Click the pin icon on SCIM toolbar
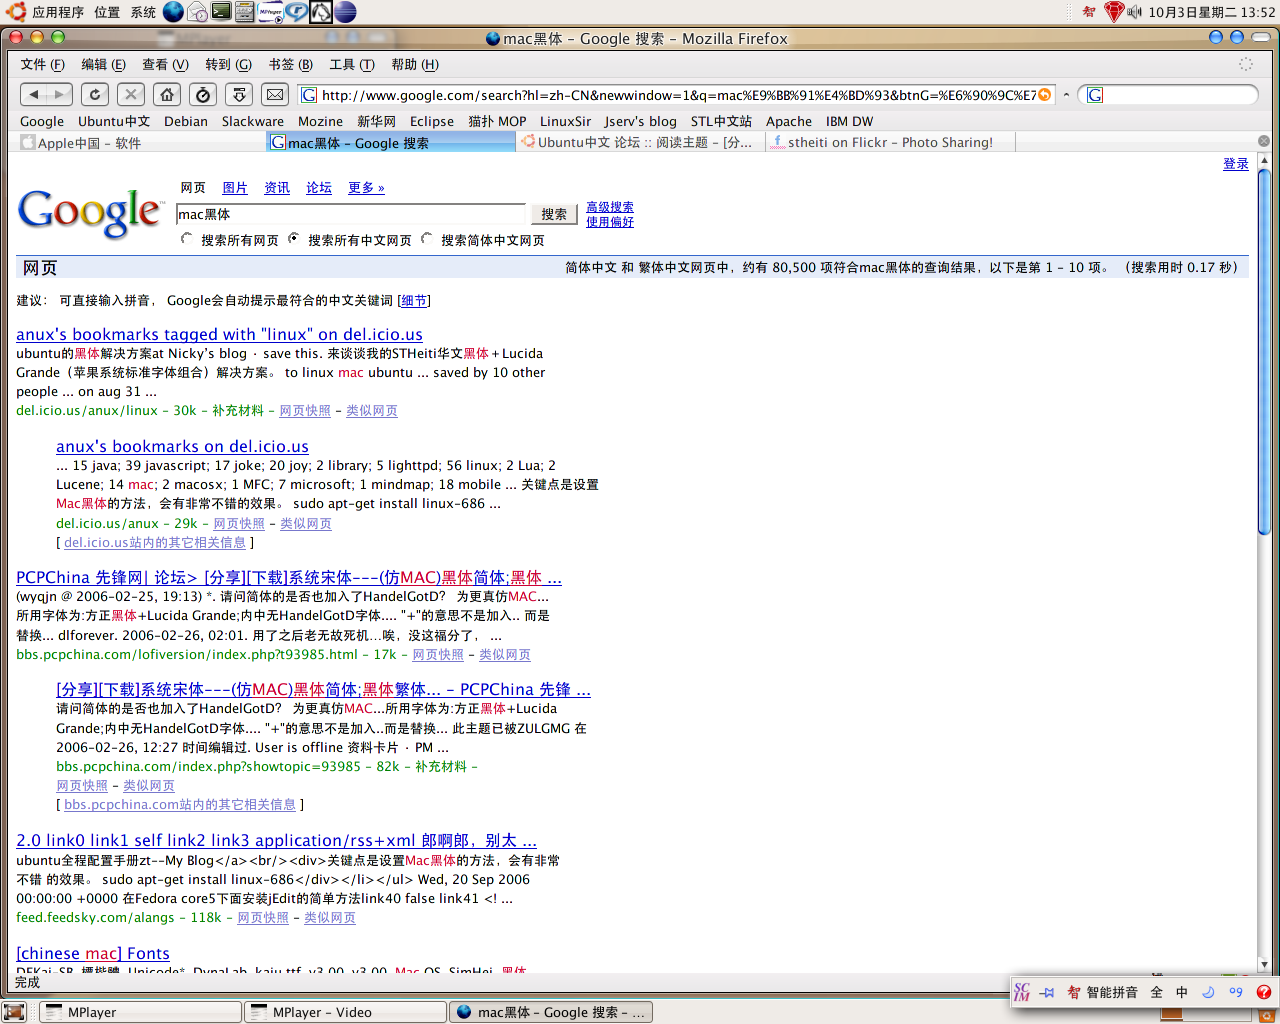Image resolution: width=1280 pixels, height=1024 pixels. (x=1047, y=992)
